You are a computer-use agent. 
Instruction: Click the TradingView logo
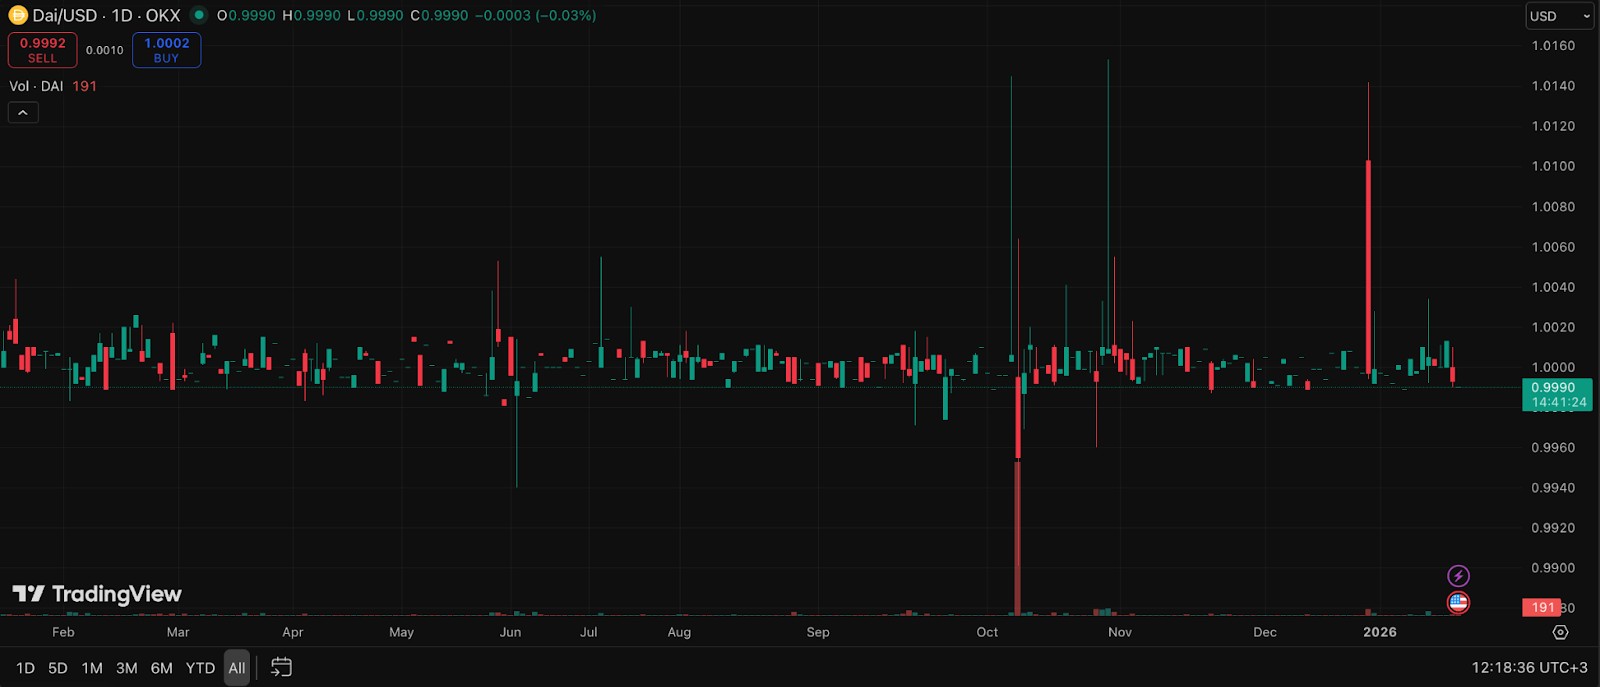coord(97,594)
